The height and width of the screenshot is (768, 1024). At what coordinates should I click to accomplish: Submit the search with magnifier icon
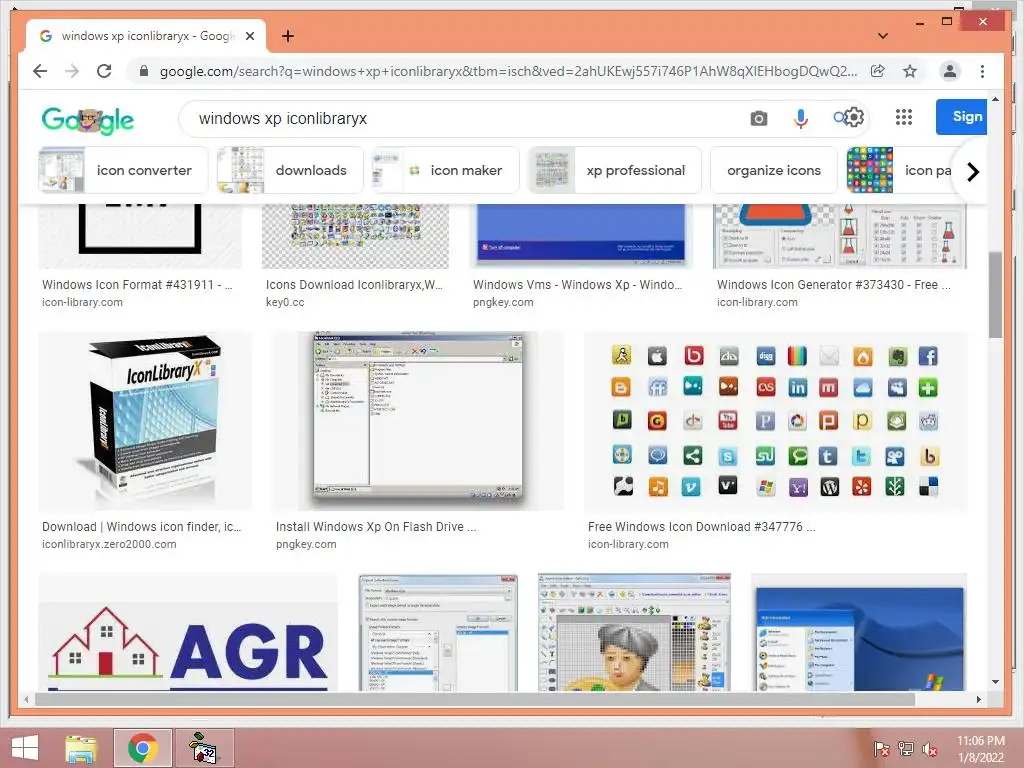[839, 118]
